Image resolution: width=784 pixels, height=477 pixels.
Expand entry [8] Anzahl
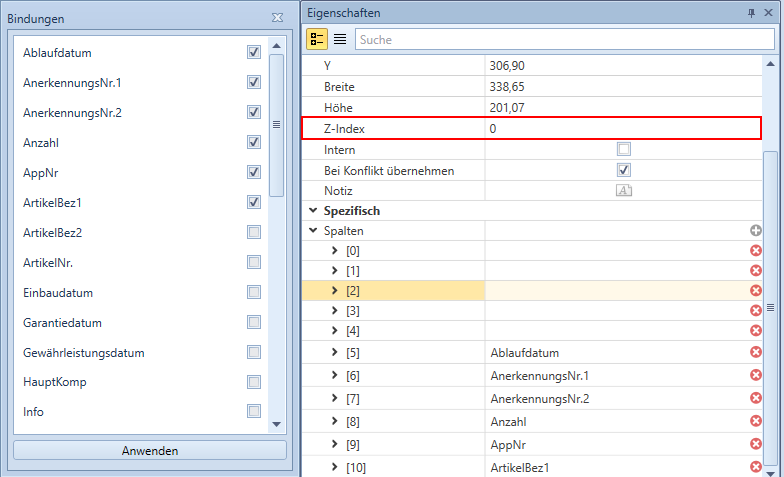[x=334, y=421]
